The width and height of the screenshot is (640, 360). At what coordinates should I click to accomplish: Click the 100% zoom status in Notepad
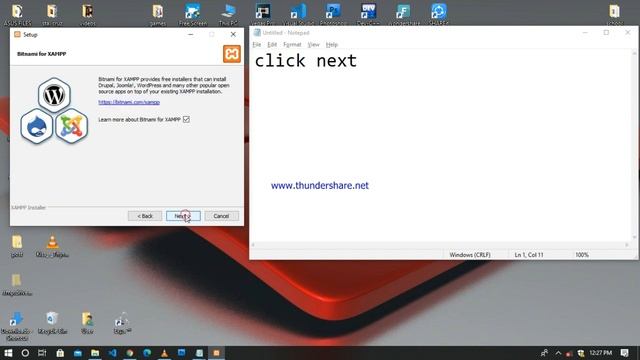tap(582, 255)
